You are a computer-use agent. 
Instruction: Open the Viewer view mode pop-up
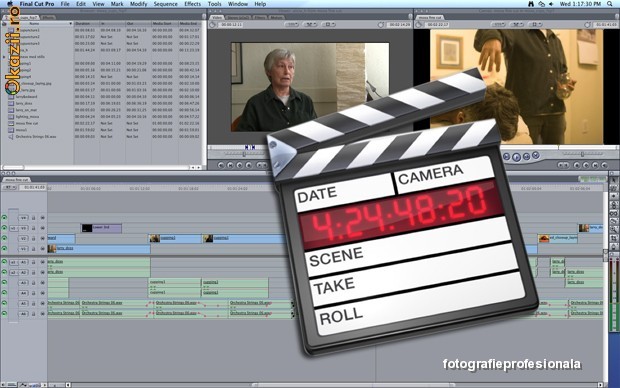[328, 25]
